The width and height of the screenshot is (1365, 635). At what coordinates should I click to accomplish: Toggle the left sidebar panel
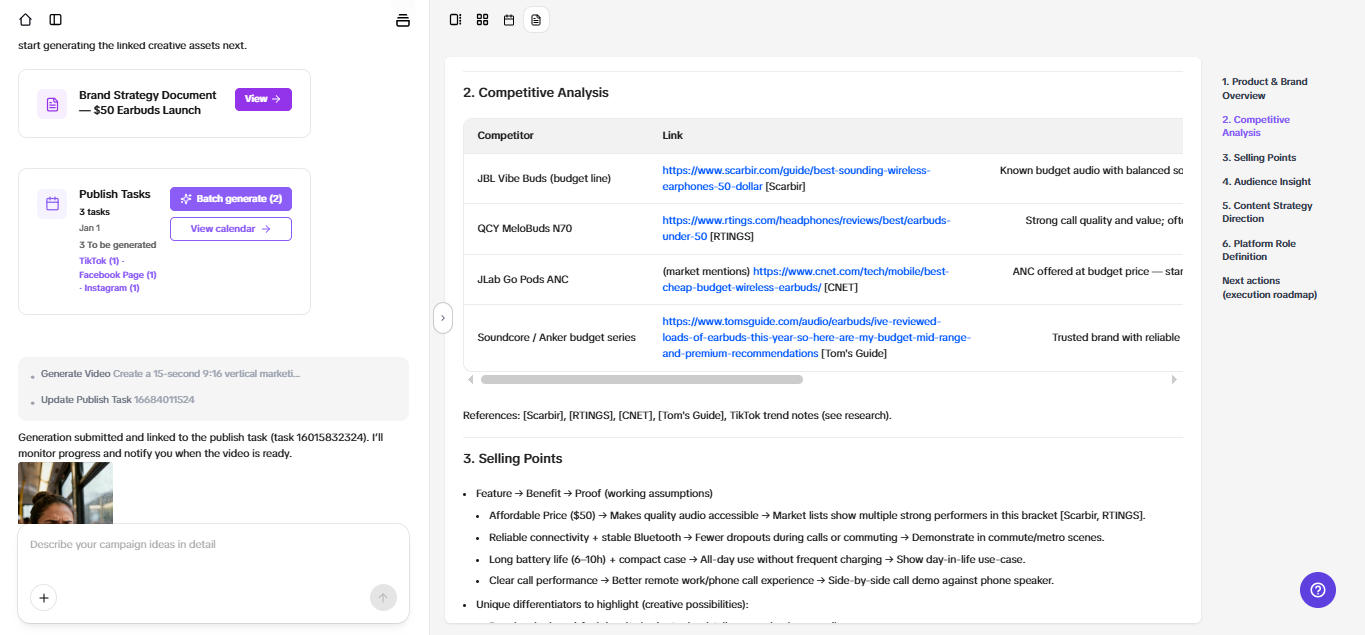56,19
